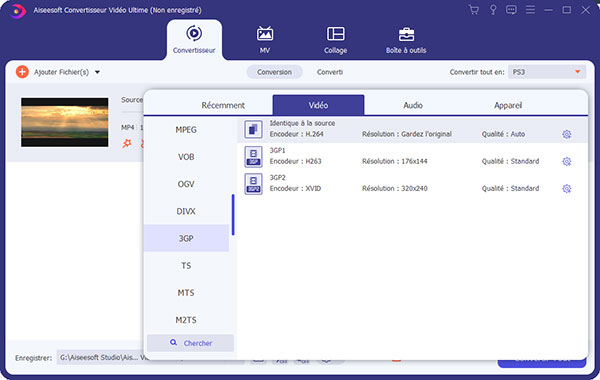Click 'Encodeur : XVID' text

(295, 189)
